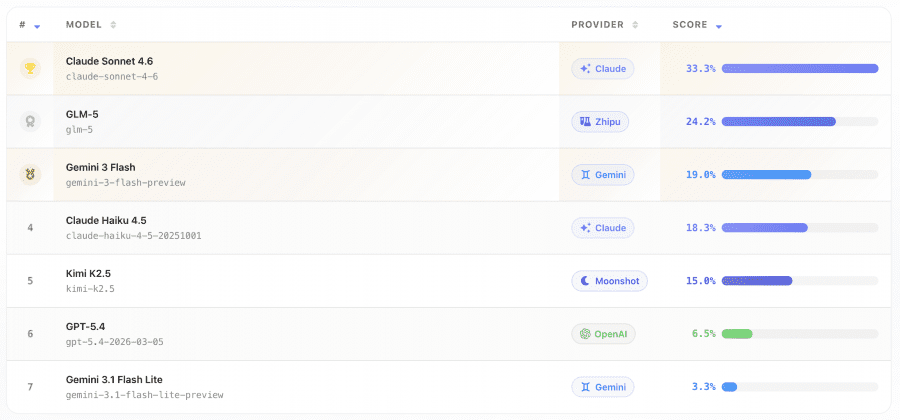The width and height of the screenshot is (900, 420).
Task: Click the Claude sparkle icon for Claude Sonnet 4.6
Action: point(586,69)
